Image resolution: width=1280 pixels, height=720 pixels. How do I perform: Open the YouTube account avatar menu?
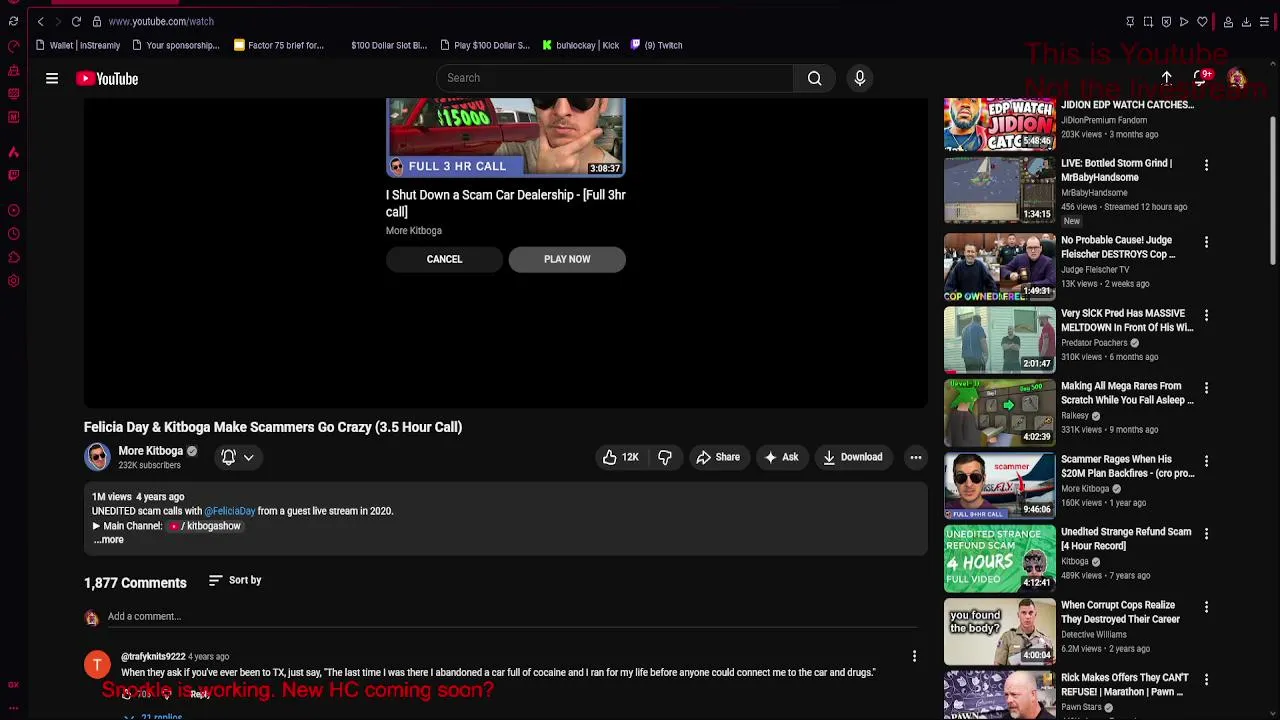click(x=1237, y=79)
